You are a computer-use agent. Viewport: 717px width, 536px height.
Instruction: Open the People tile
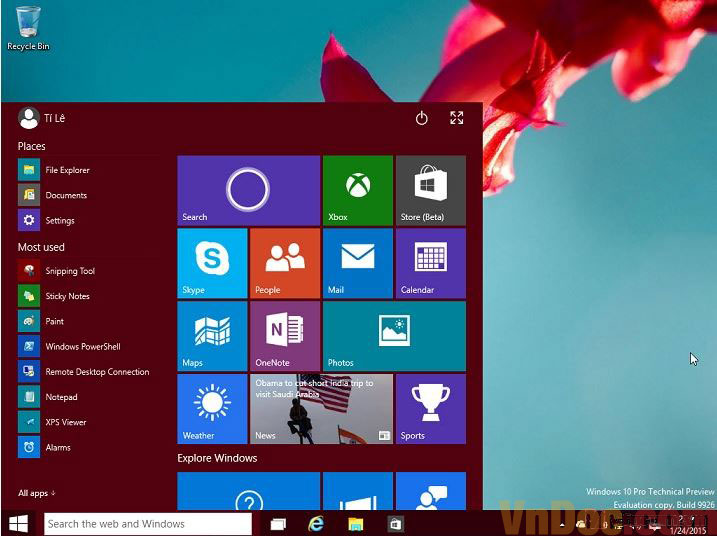tap(285, 263)
